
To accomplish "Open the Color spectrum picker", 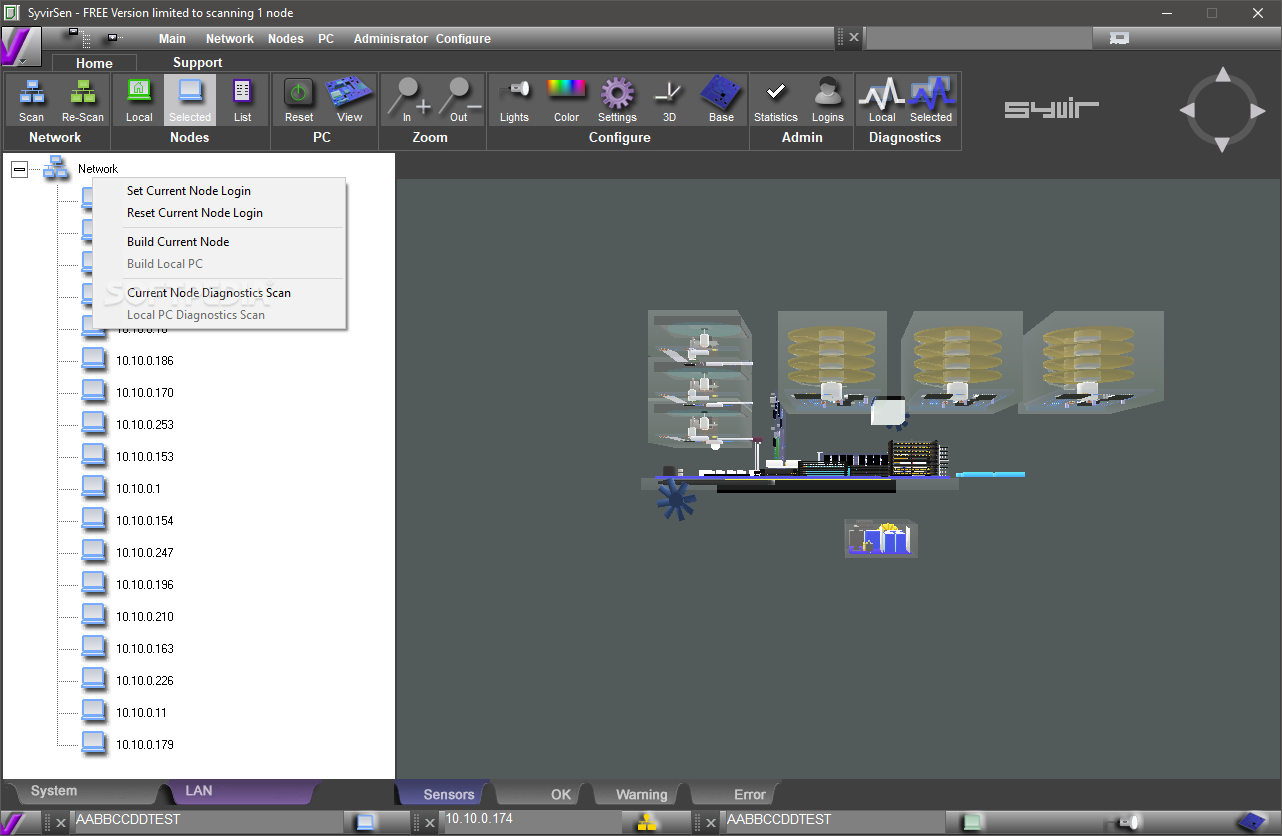I will 566,100.
